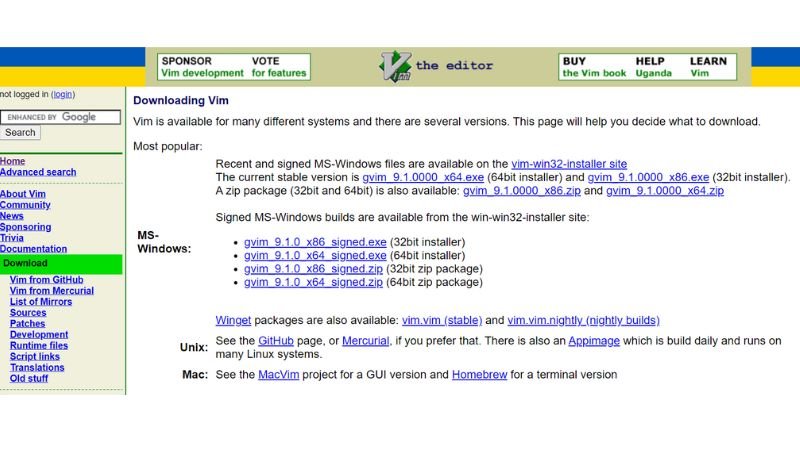This screenshot has height=450, width=800.
Task: Click Vote for features in header
Action: (279, 67)
